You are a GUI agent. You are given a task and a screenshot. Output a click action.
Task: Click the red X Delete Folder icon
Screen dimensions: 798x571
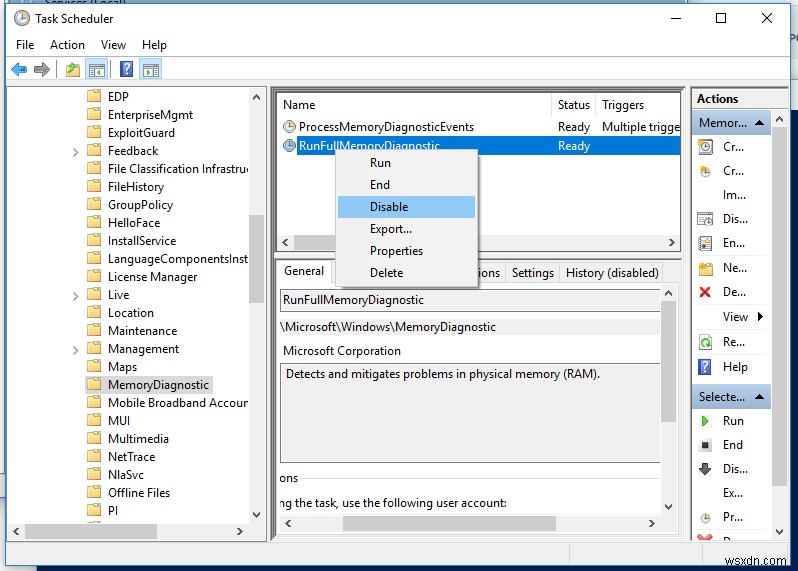(x=705, y=292)
